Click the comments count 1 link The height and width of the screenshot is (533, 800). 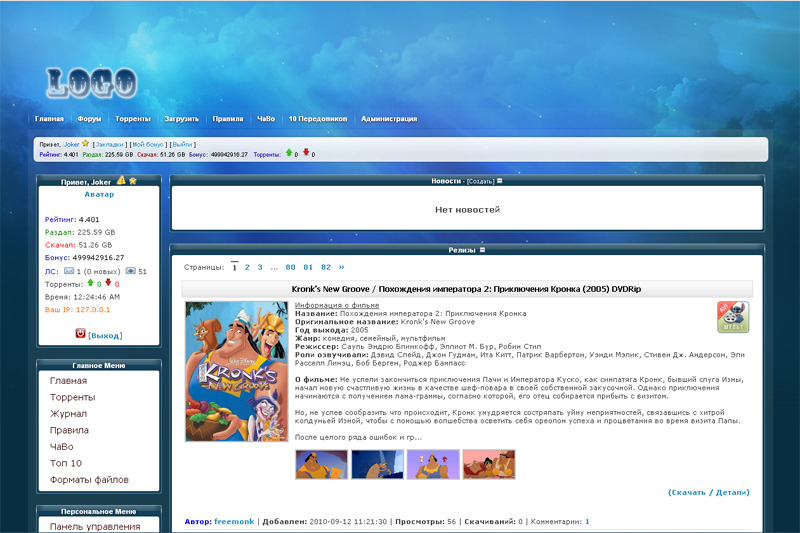tap(587, 522)
